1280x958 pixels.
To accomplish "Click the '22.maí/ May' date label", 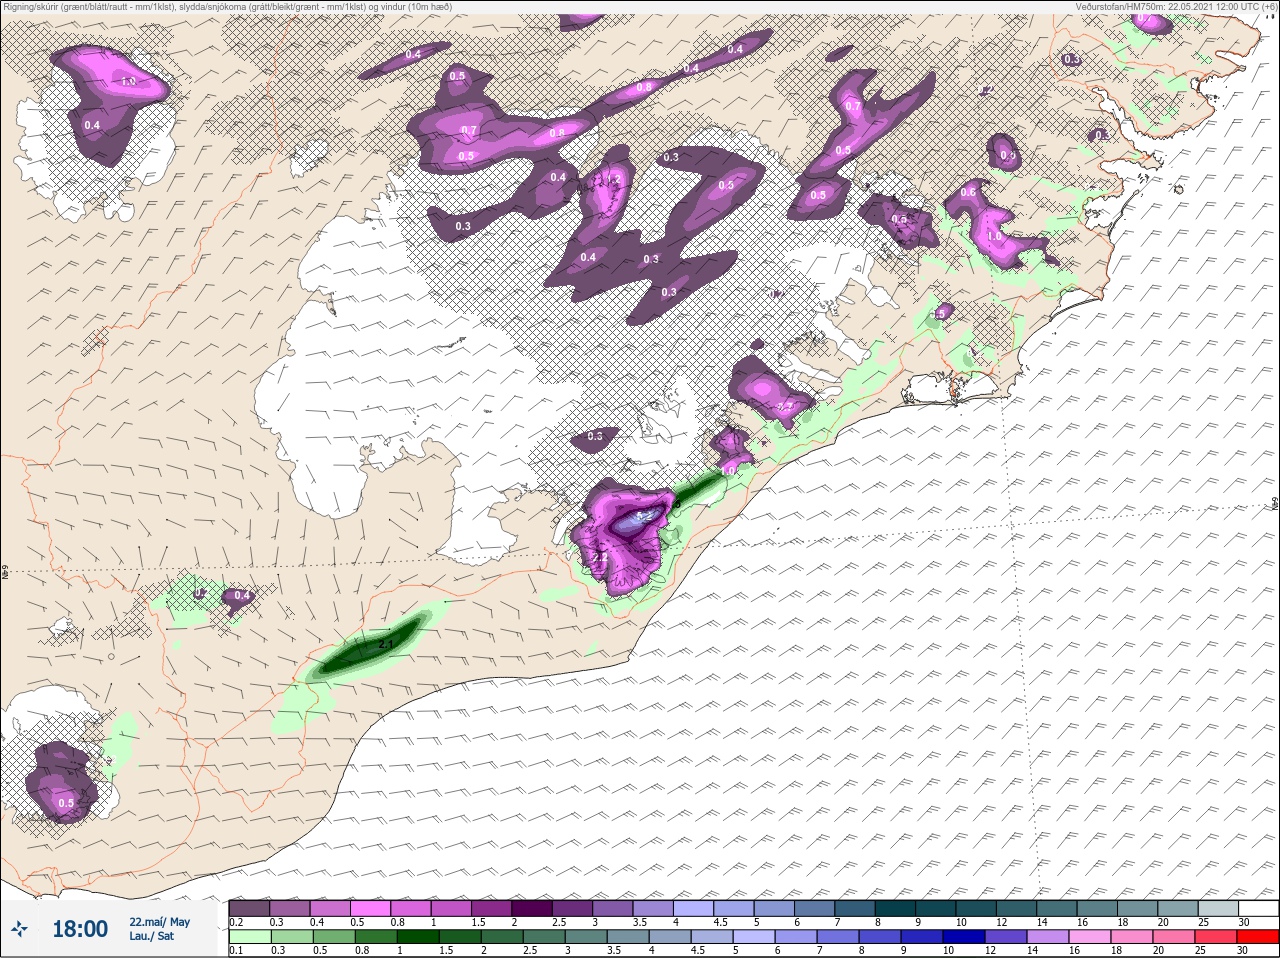I will 159,922.
